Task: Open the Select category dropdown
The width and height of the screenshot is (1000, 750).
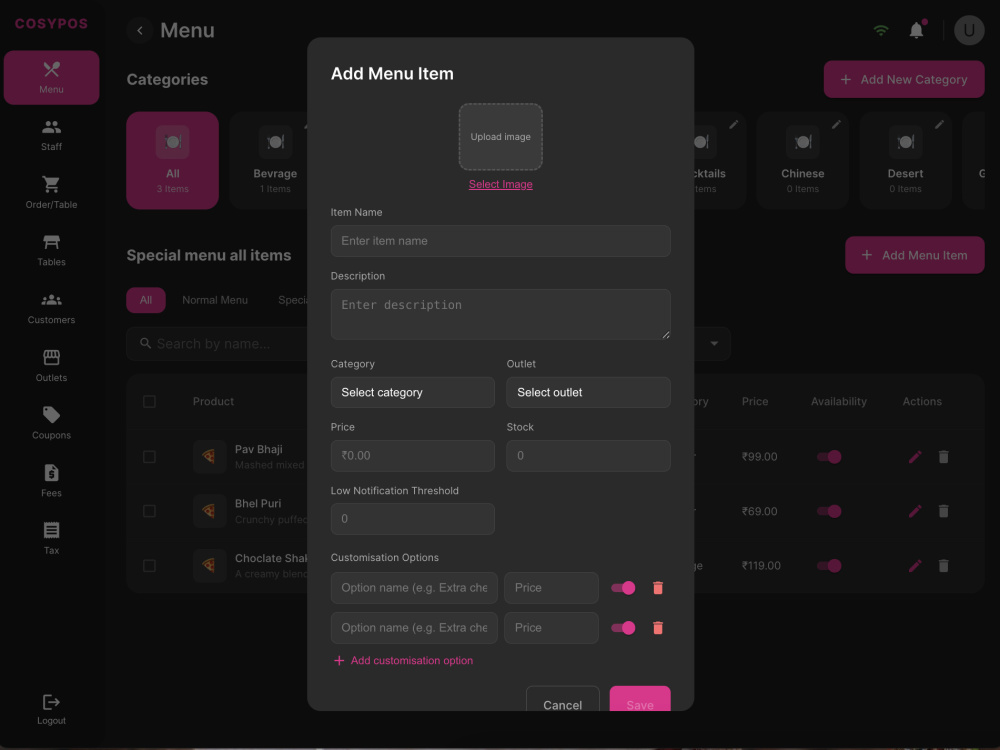Action: point(413,393)
